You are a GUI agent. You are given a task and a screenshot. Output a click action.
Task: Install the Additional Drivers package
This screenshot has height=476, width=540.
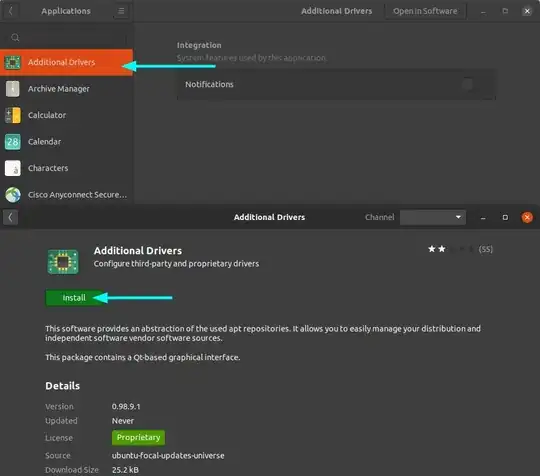tap(74, 298)
